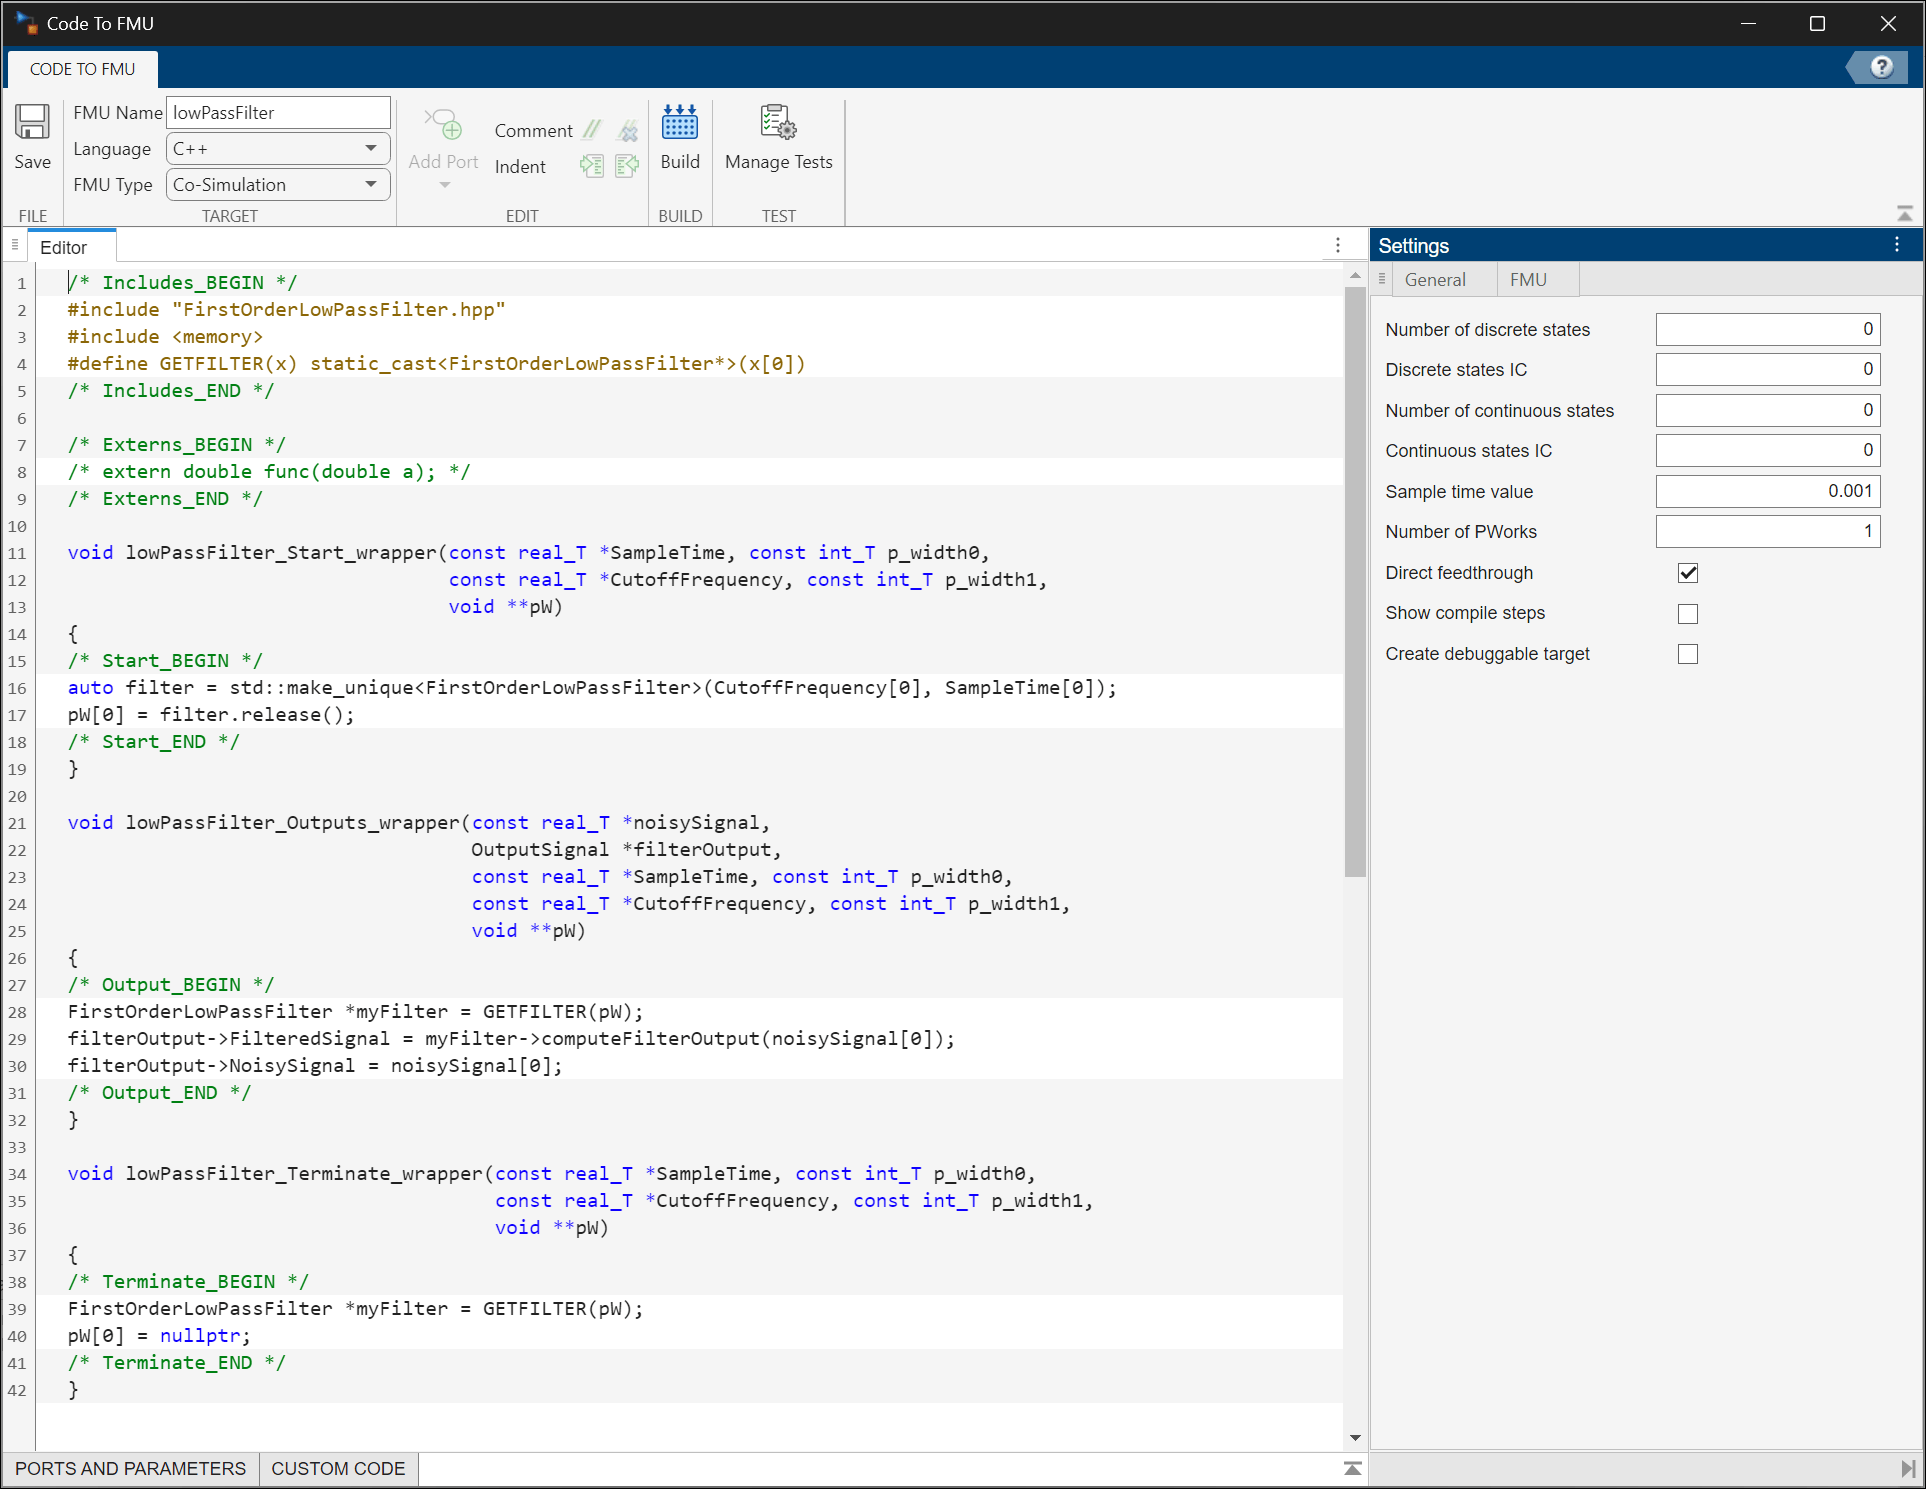The height and width of the screenshot is (1489, 1926).
Task: Click the Increase indent icon
Action: (593, 166)
